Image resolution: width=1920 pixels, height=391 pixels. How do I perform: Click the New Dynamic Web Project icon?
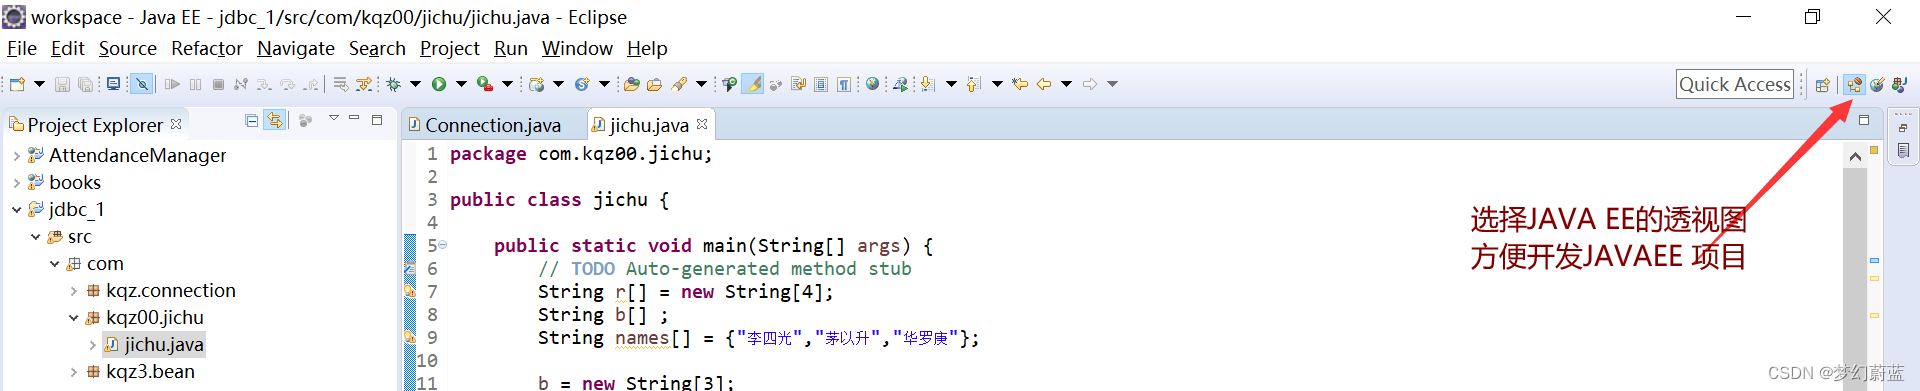point(537,84)
